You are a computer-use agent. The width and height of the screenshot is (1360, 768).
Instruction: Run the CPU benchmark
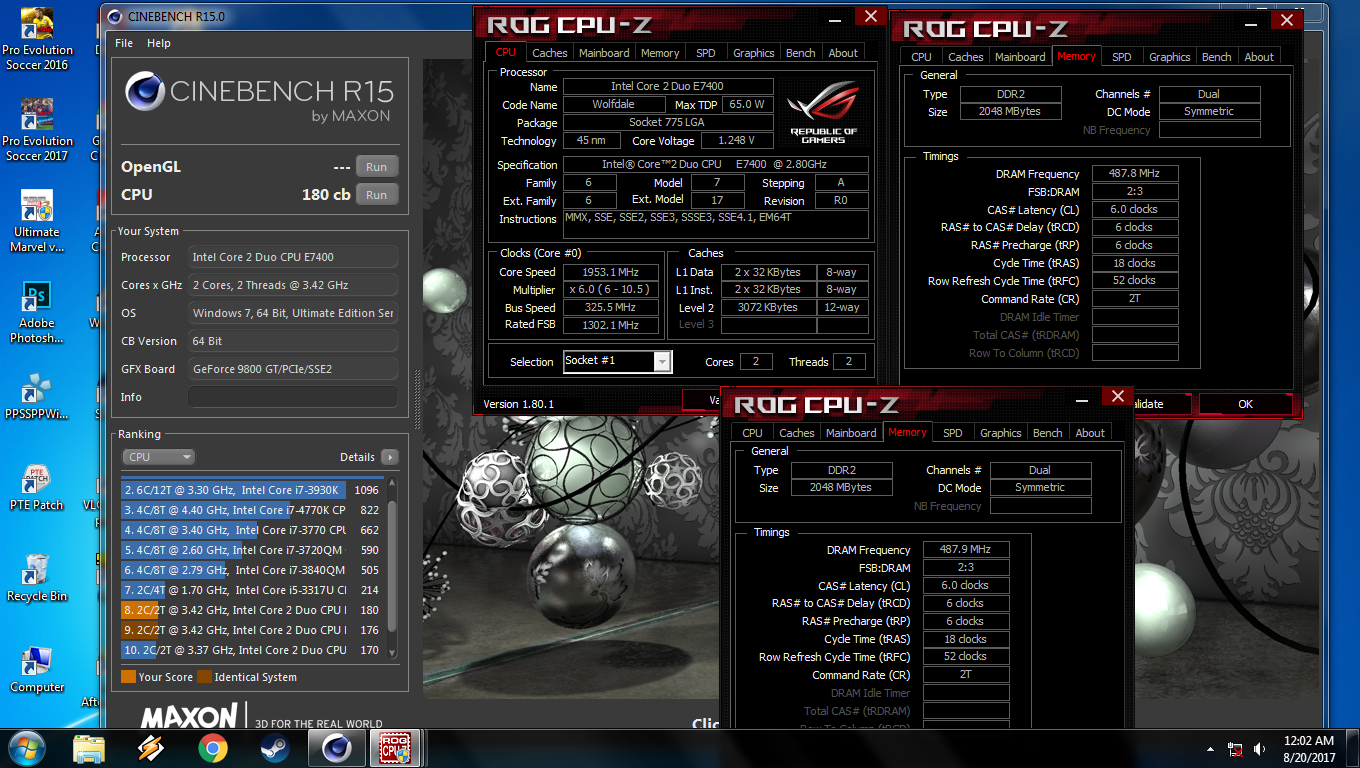point(376,195)
